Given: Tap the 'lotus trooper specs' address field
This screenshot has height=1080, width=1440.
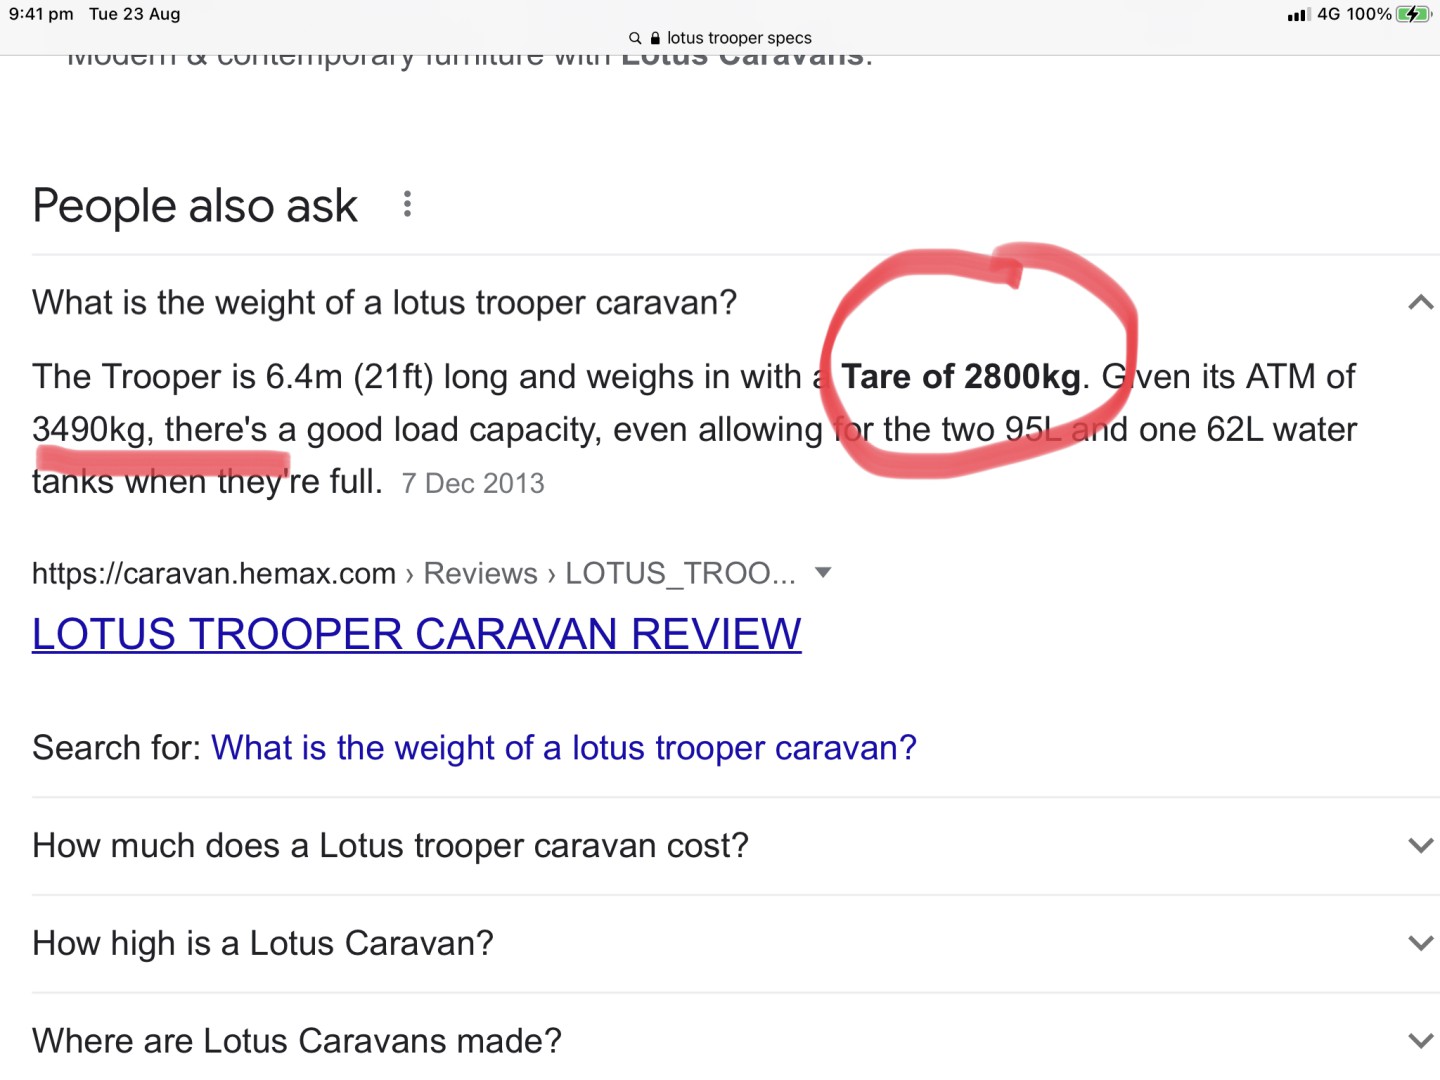Looking at the screenshot, I should coord(738,38).
